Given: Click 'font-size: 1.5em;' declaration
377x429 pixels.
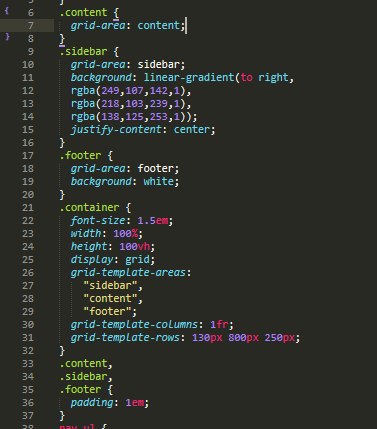Looking at the screenshot, I should pyautogui.click(x=122, y=221).
